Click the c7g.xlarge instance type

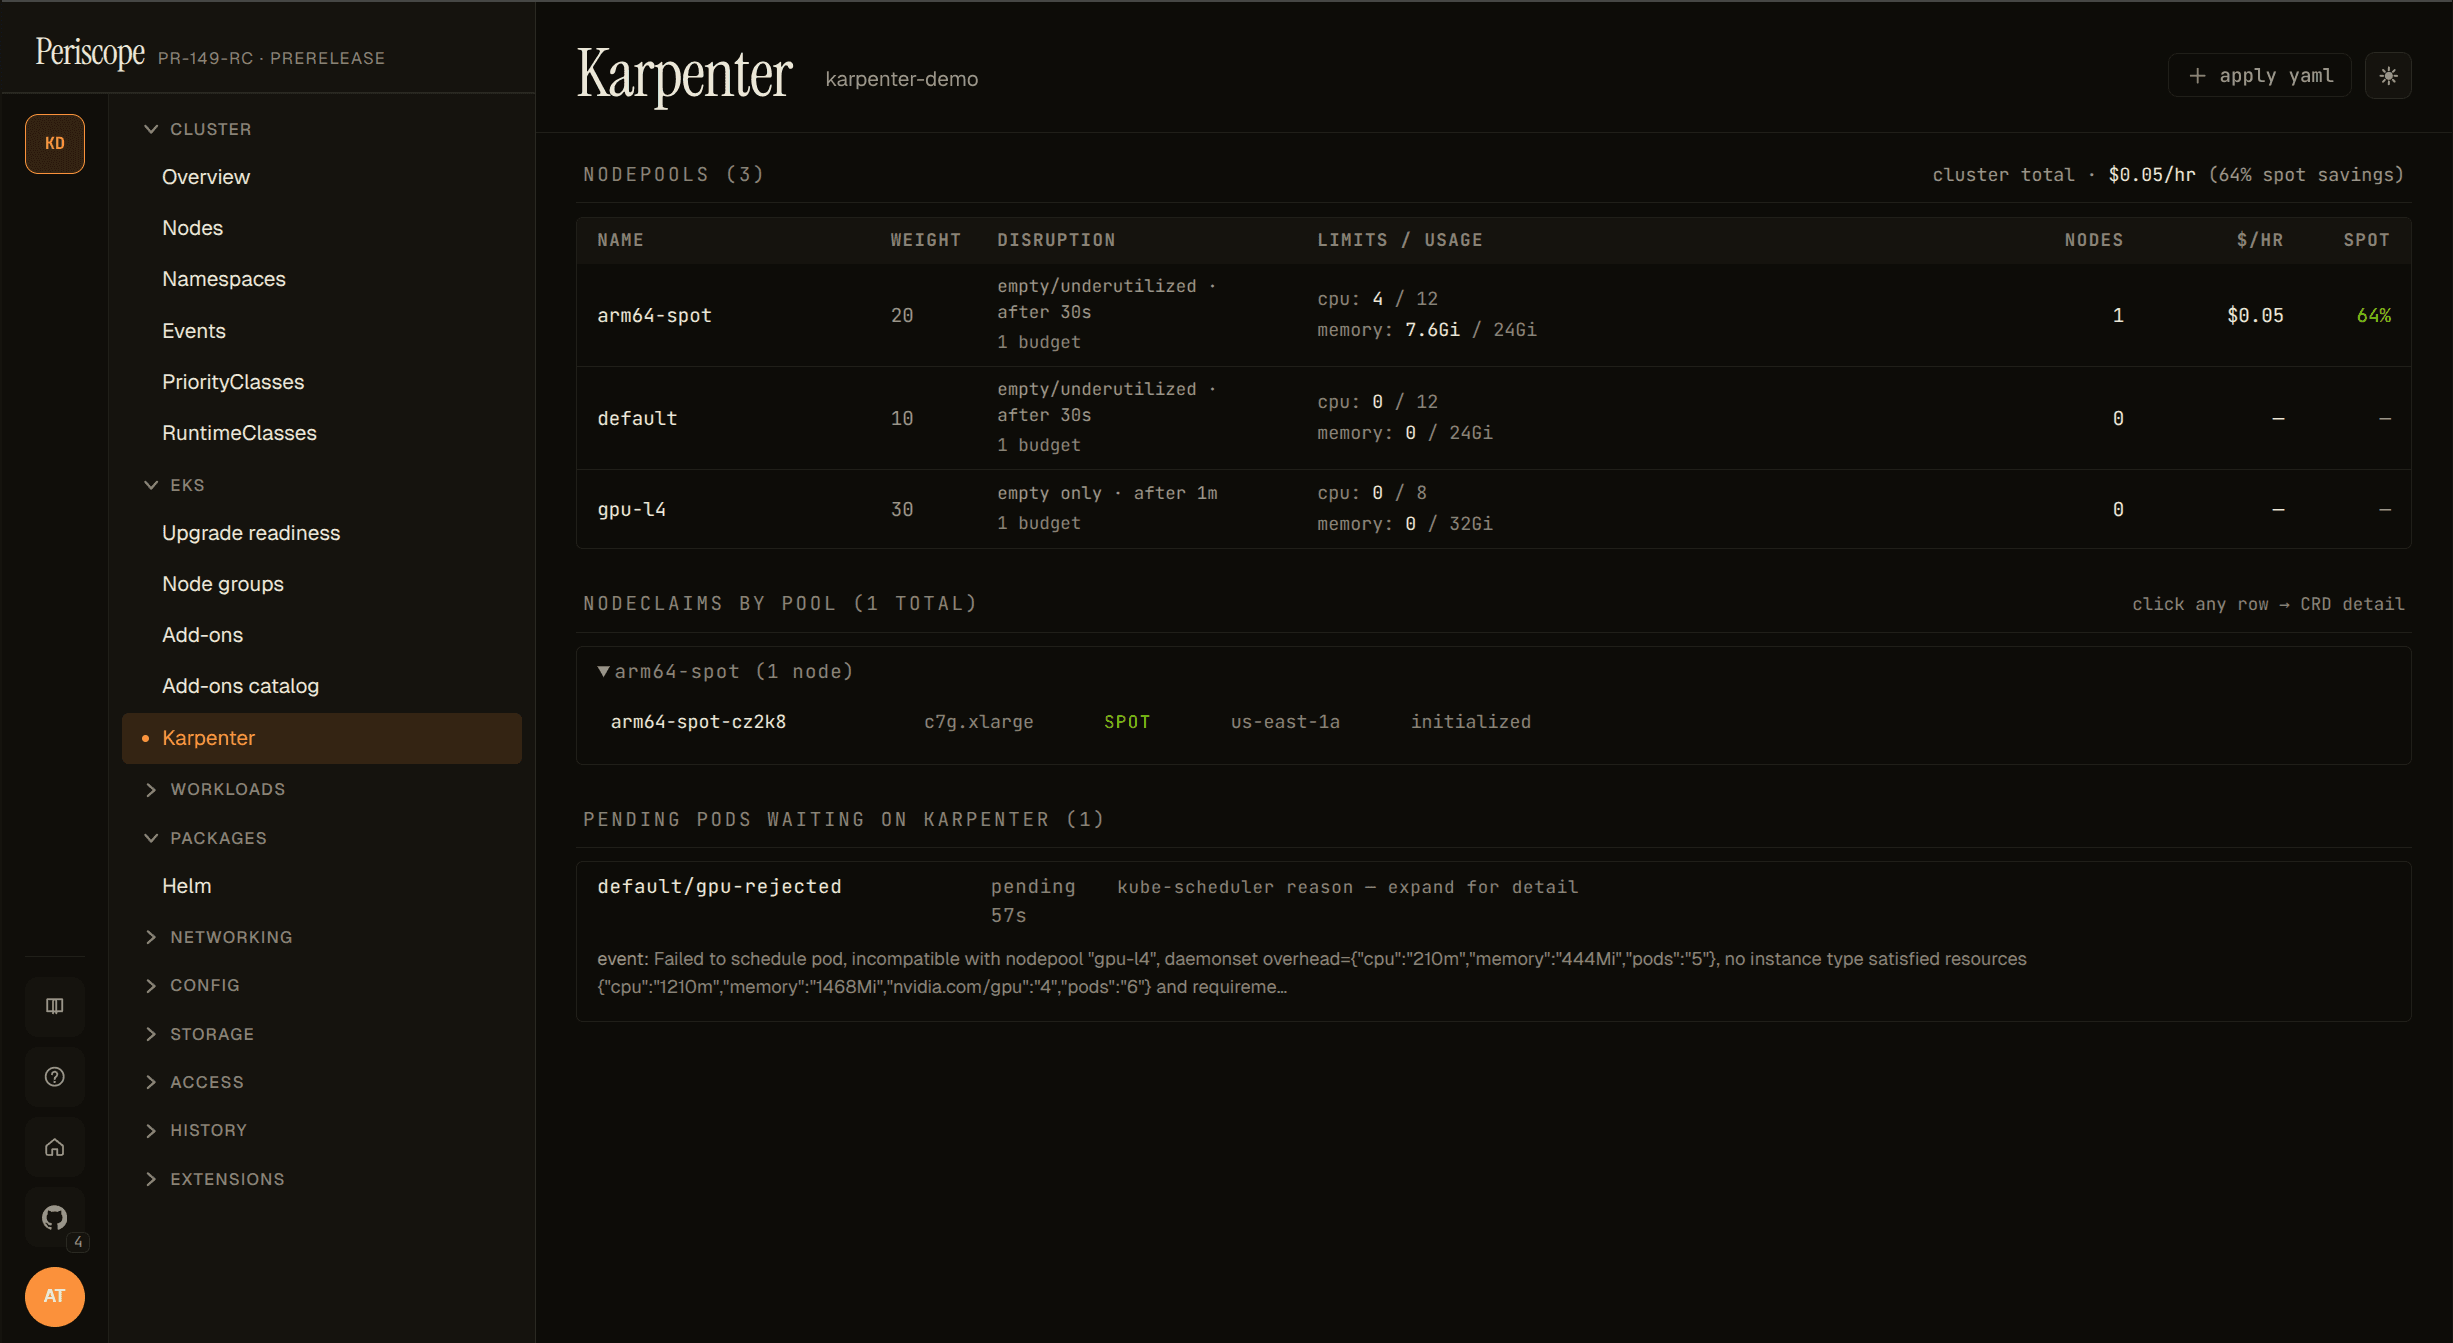coord(978,722)
